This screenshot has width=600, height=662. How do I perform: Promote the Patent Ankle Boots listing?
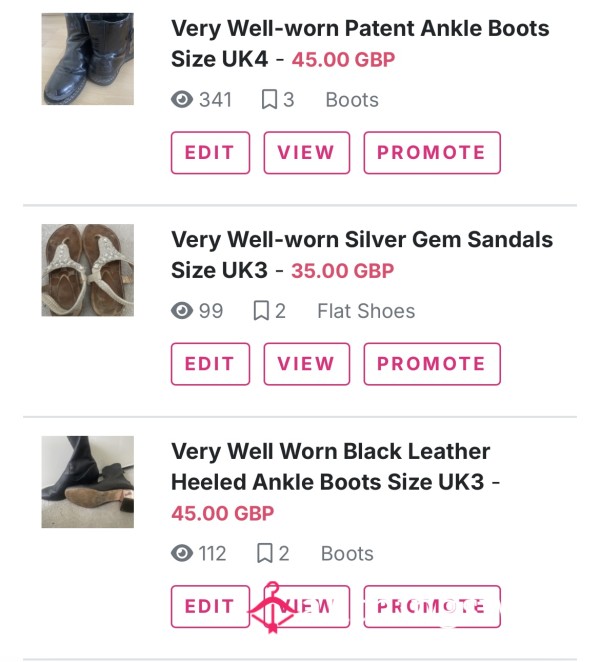tap(432, 152)
